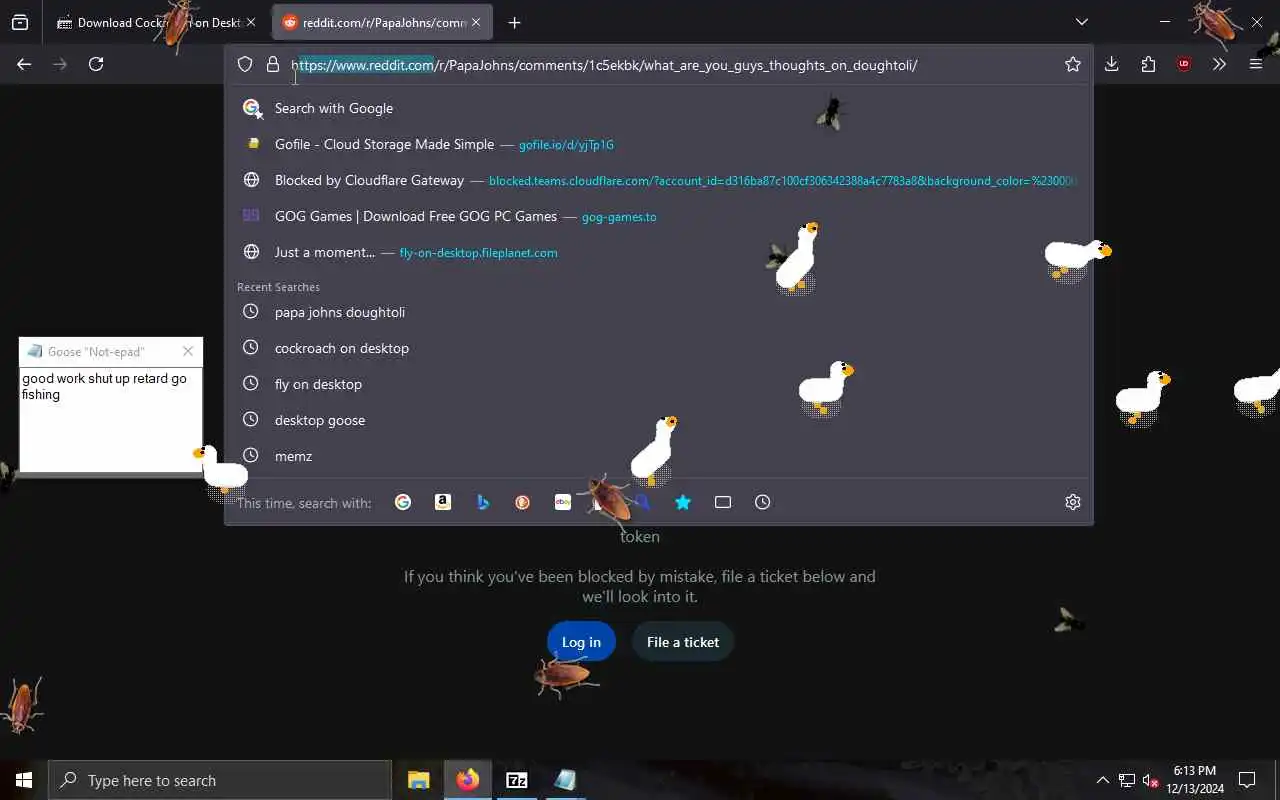This screenshot has height=800, width=1280.
Task: Click the network icon in the system tray
Action: coord(1127,780)
